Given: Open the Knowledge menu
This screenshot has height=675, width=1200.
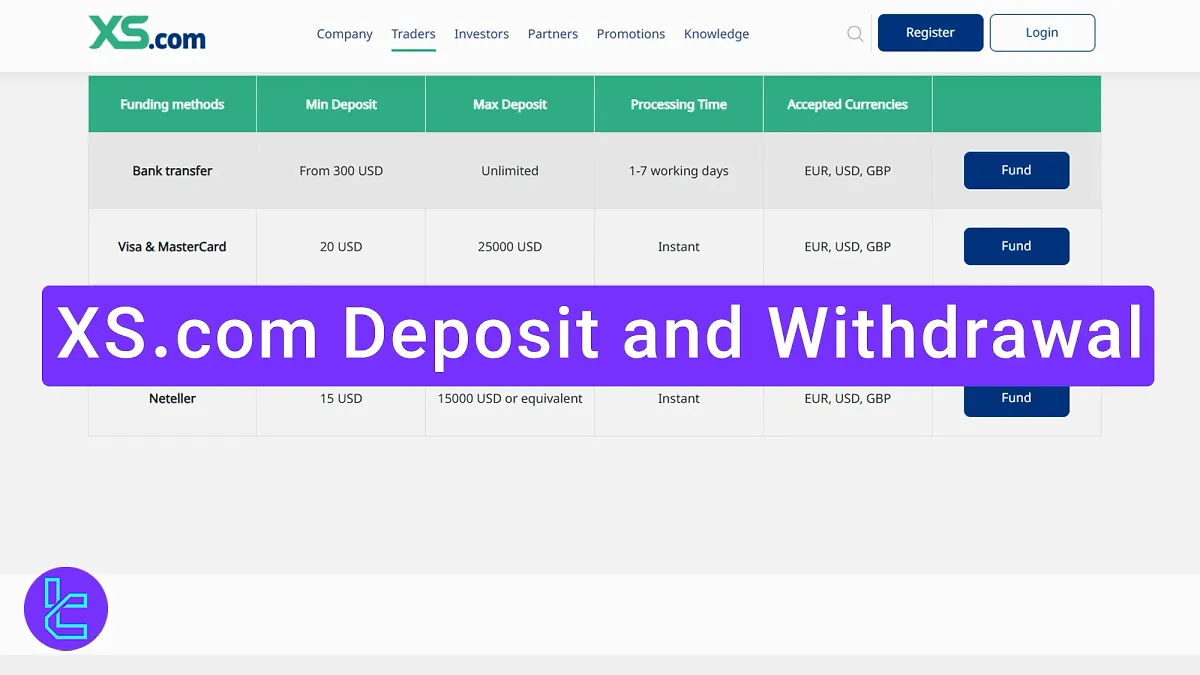Looking at the screenshot, I should tap(716, 33).
